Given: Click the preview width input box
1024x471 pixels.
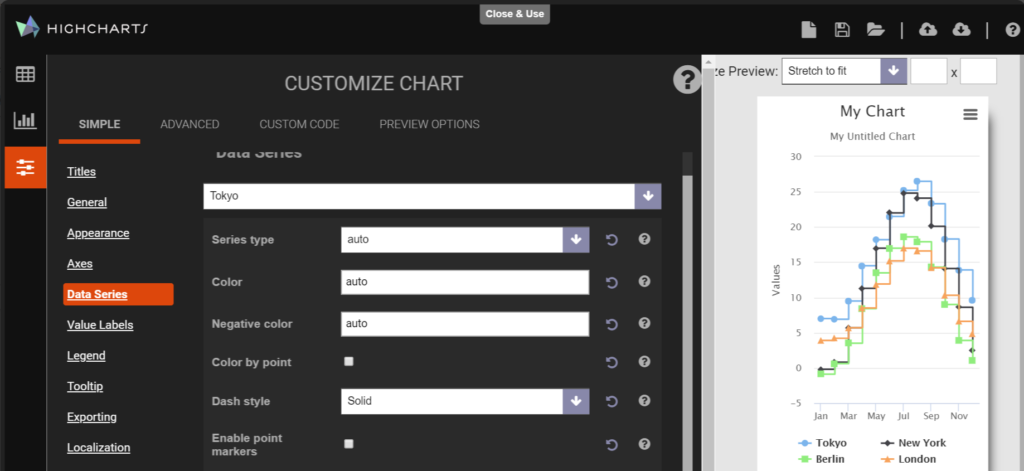Looking at the screenshot, I should [x=929, y=71].
